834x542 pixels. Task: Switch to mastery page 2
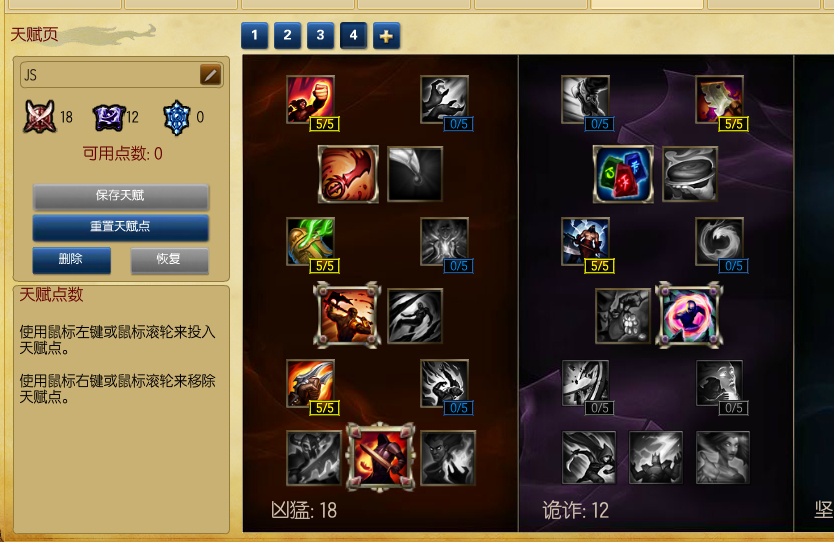point(287,36)
